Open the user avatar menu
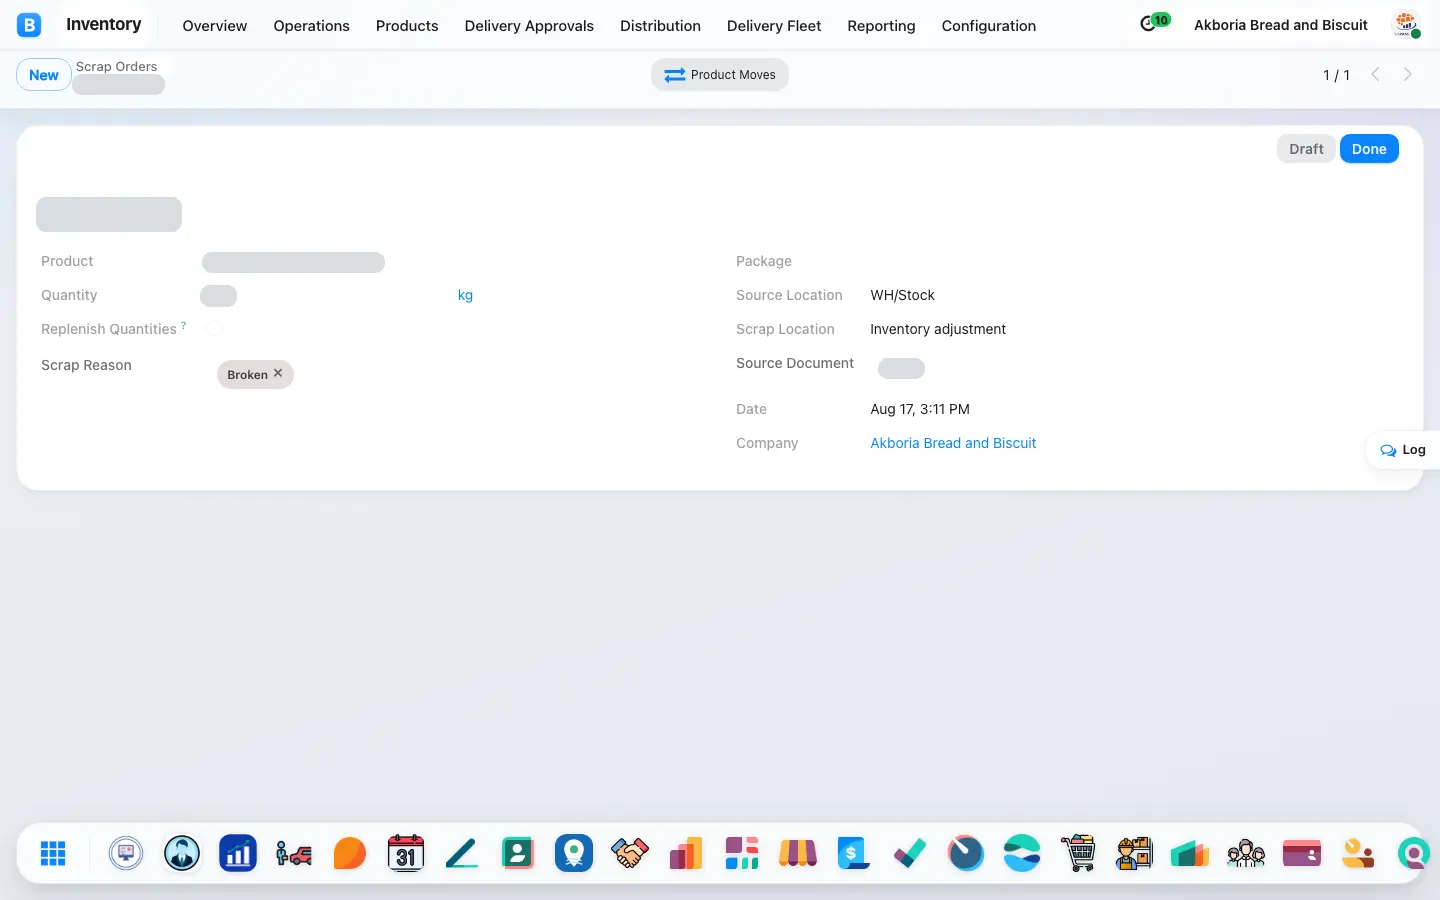 pos(1406,25)
